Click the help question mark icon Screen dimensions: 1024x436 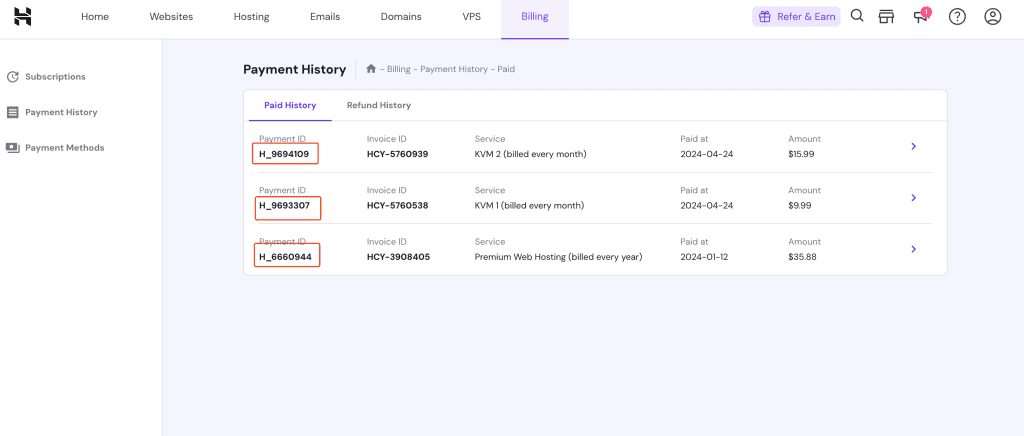point(957,17)
